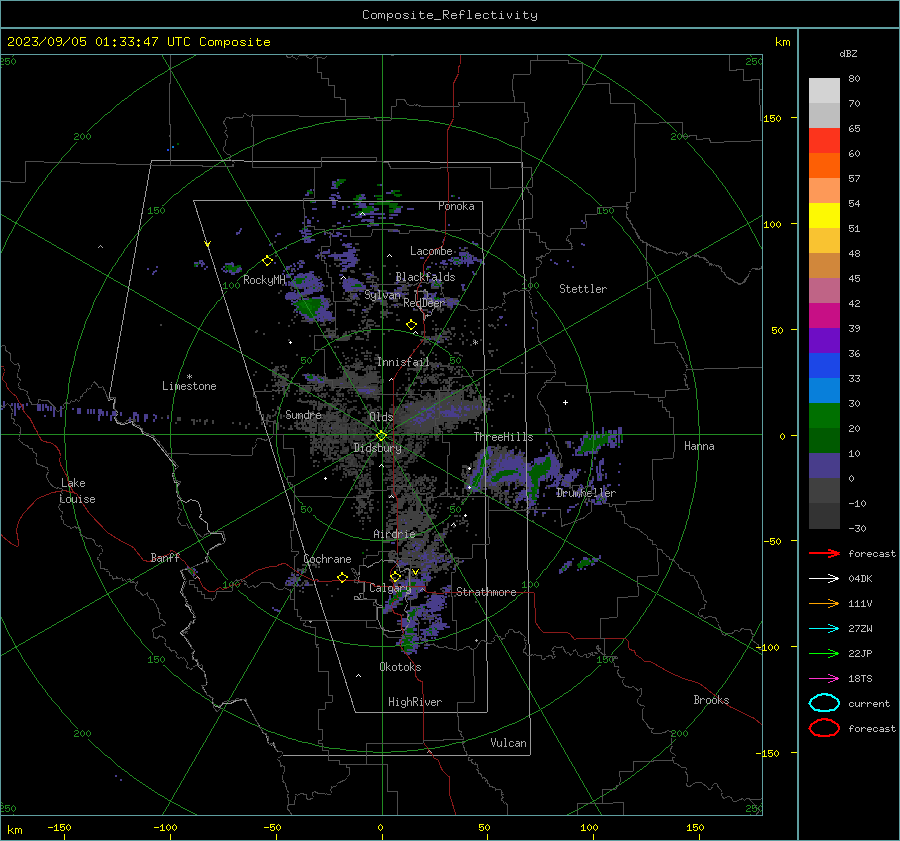Click the Olds city label
Image resolution: width=900 pixels, height=841 pixels.
[x=381, y=417]
